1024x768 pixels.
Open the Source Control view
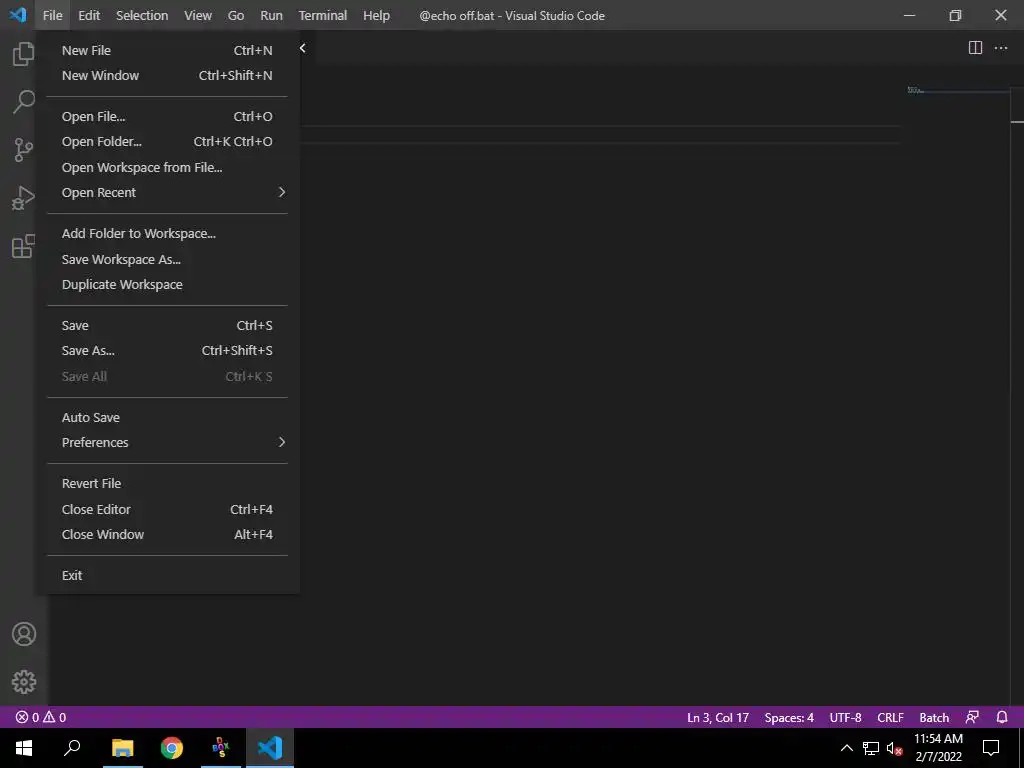(24, 150)
